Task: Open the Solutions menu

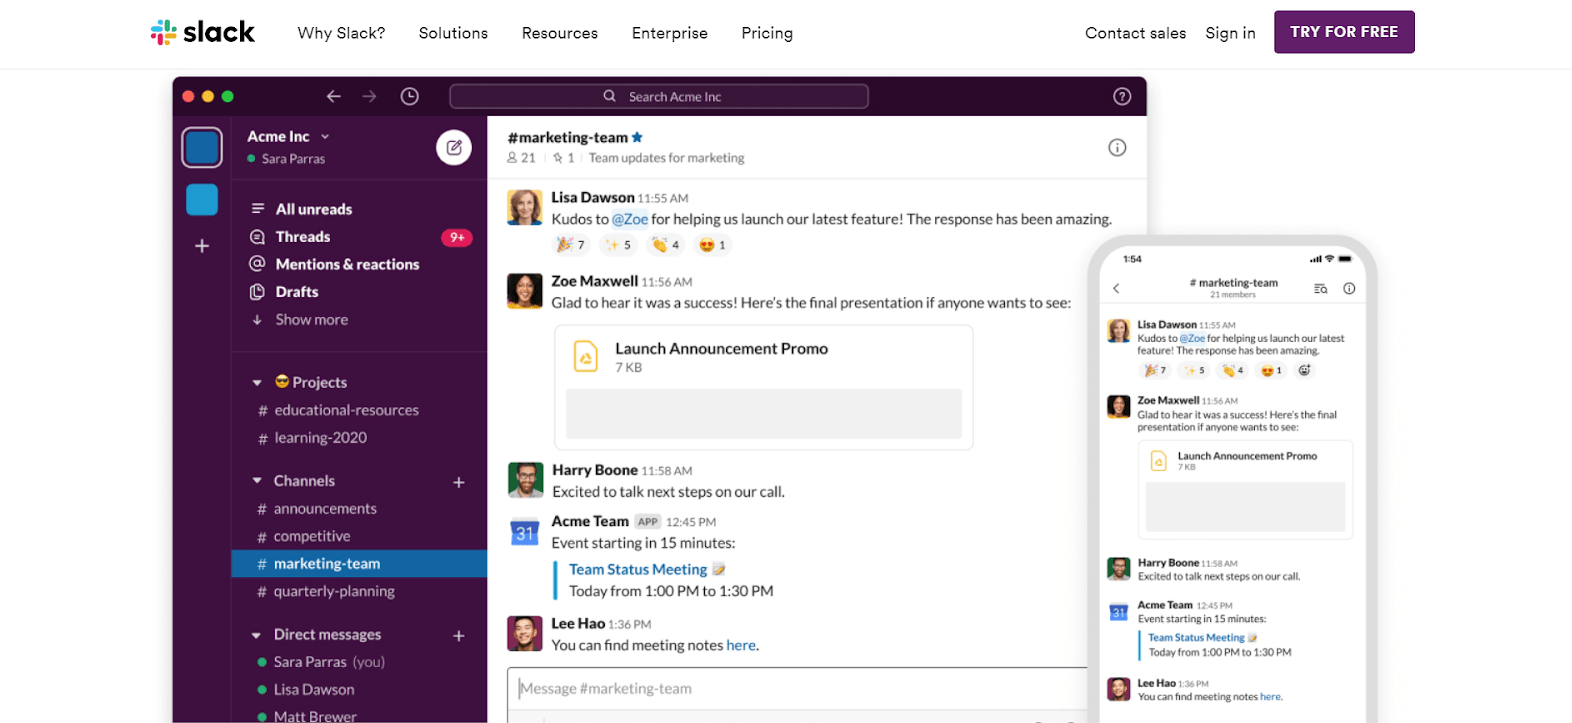Action: click(x=453, y=33)
